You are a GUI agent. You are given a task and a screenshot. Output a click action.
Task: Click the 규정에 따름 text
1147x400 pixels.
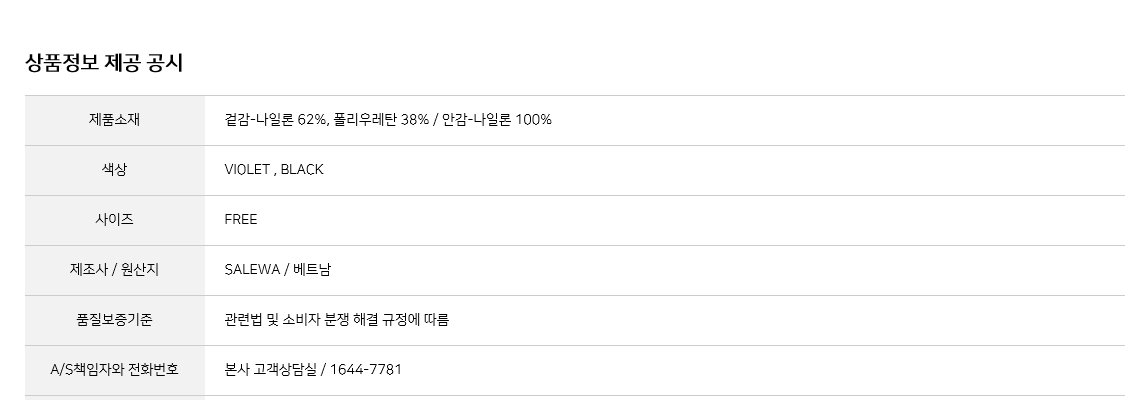point(421,320)
